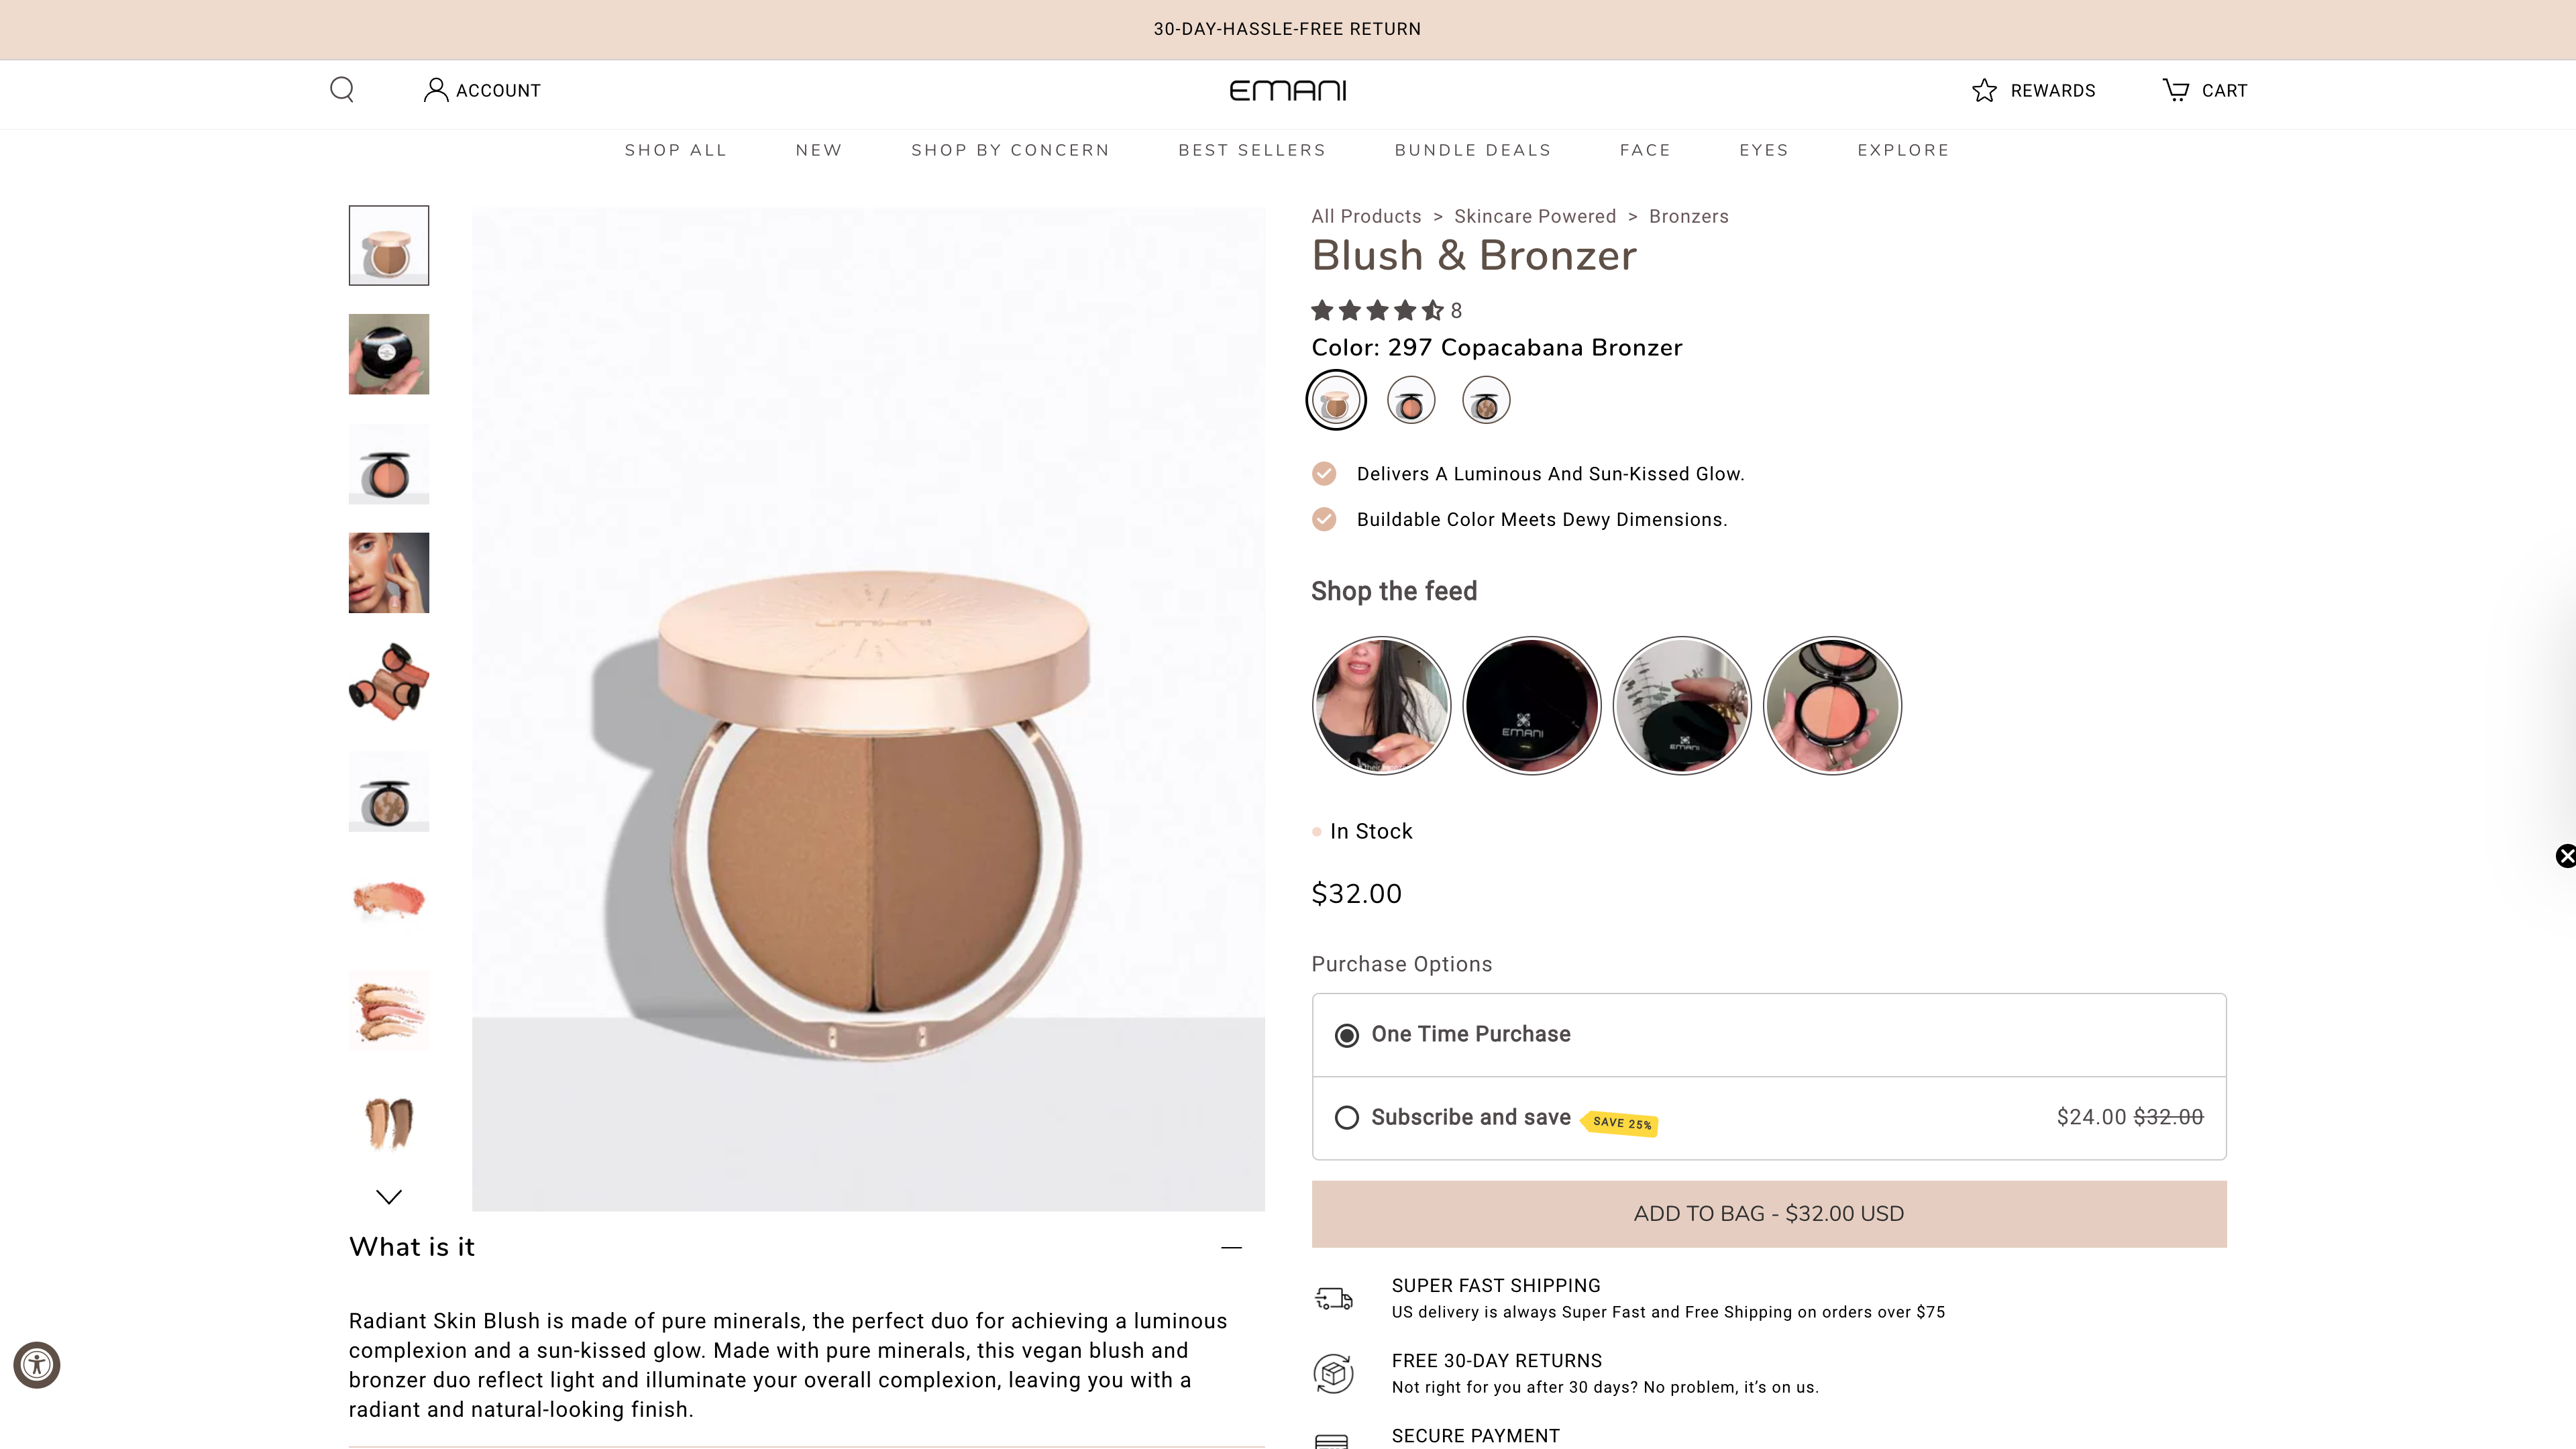The height and width of the screenshot is (1449, 2576).
Task: Open the Rewards star icon
Action: point(1985,90)
